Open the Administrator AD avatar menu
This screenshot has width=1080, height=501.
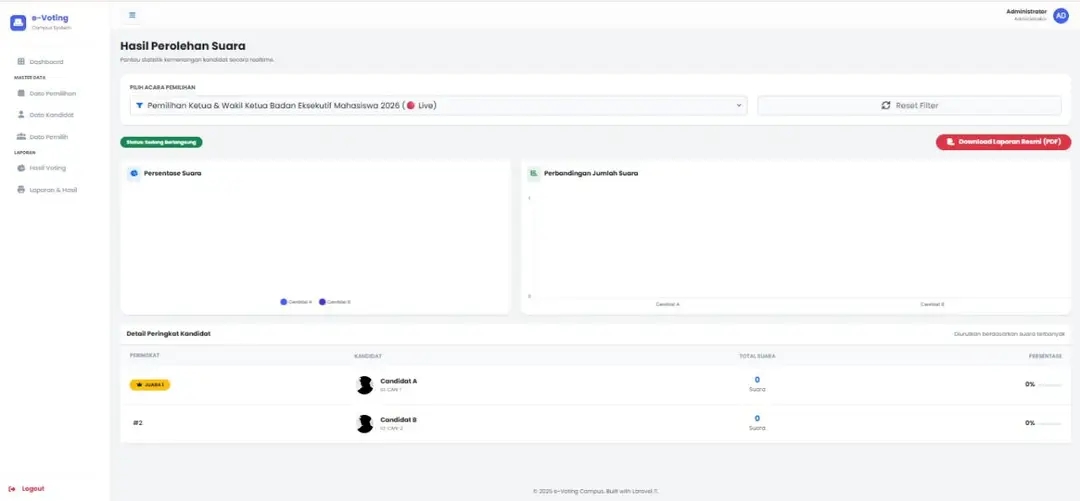tap(1061, 16)
